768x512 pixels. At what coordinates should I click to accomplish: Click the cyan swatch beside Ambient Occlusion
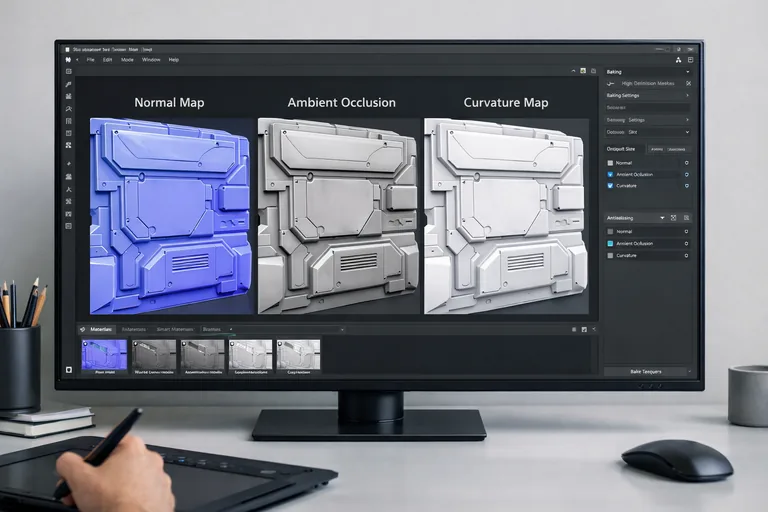pyautogui.click(x=611, y=243)
